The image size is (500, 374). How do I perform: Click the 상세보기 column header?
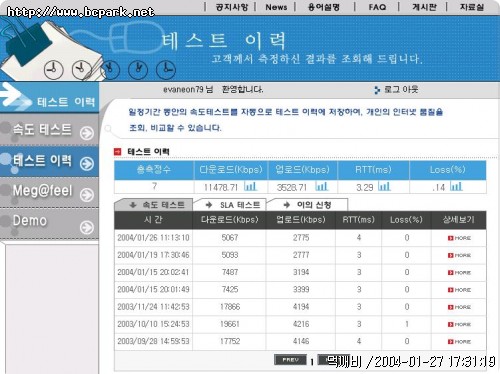[458, 220]
